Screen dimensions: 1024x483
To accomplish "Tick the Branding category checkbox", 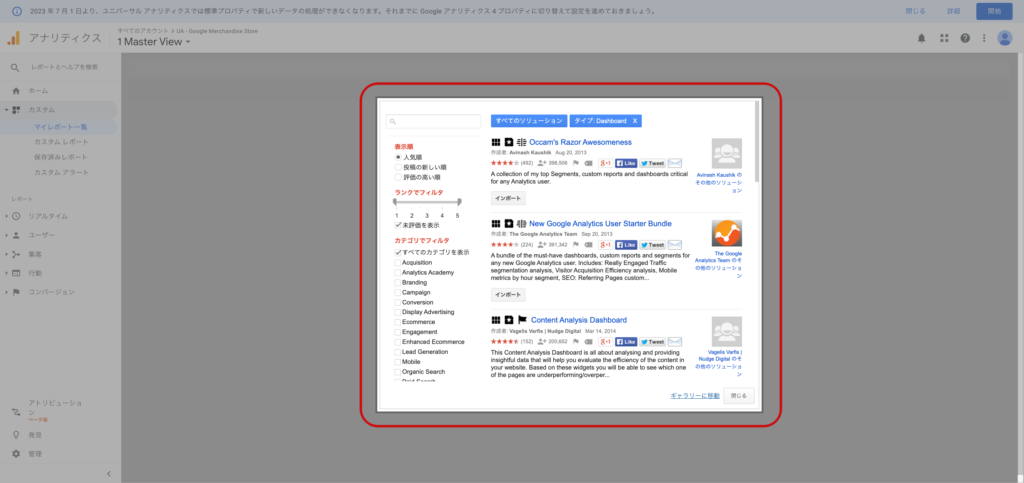I will (398, 282).
